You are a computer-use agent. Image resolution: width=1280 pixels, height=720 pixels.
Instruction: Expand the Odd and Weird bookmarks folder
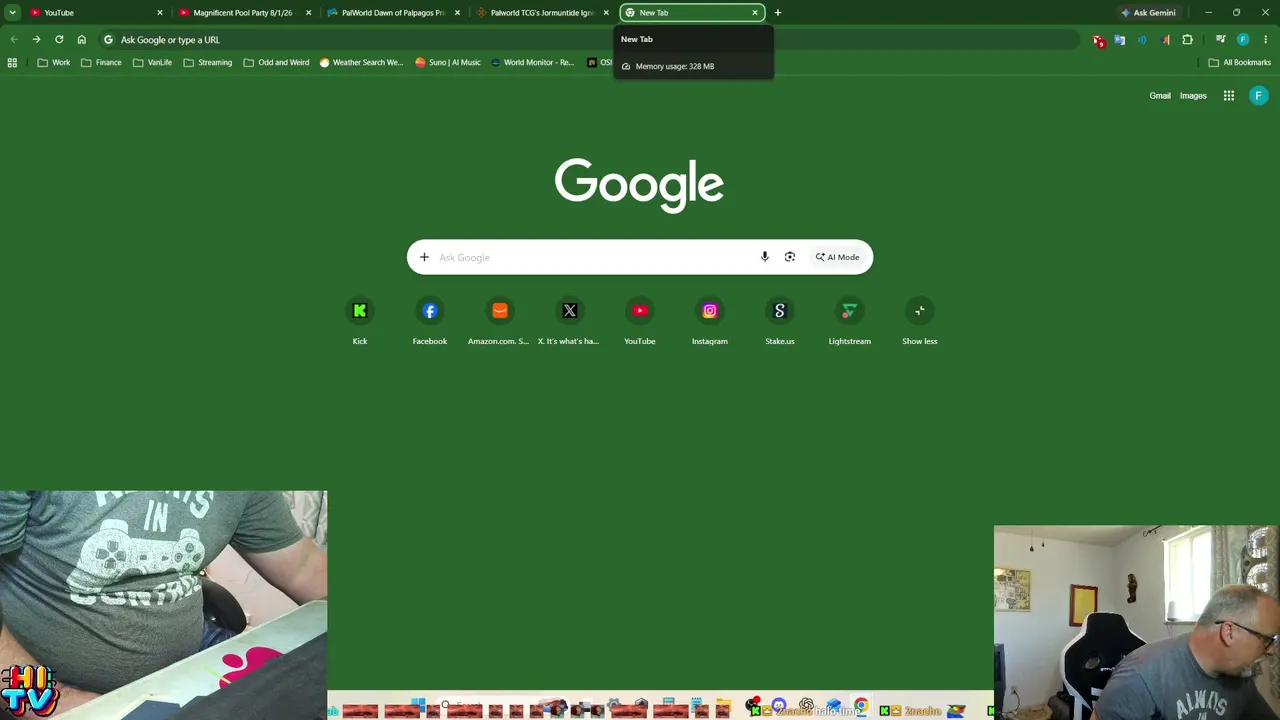tap(276, 62)
